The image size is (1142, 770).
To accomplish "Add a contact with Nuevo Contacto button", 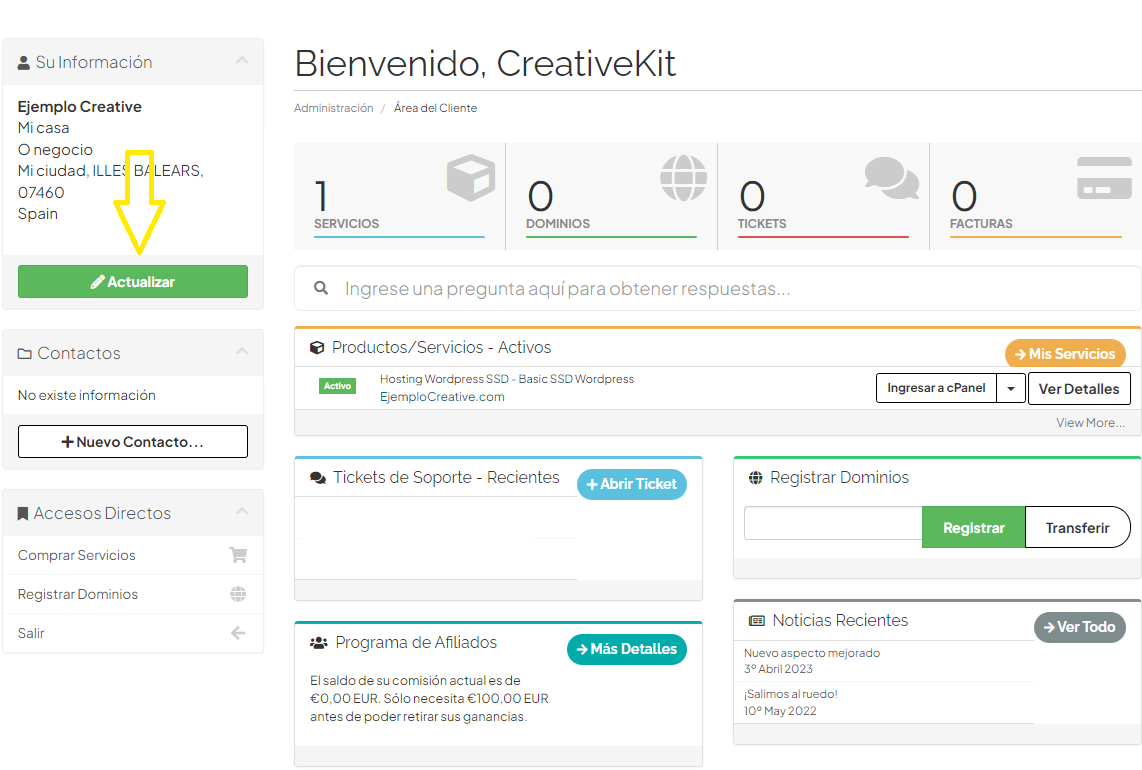I will coord(133,441).
